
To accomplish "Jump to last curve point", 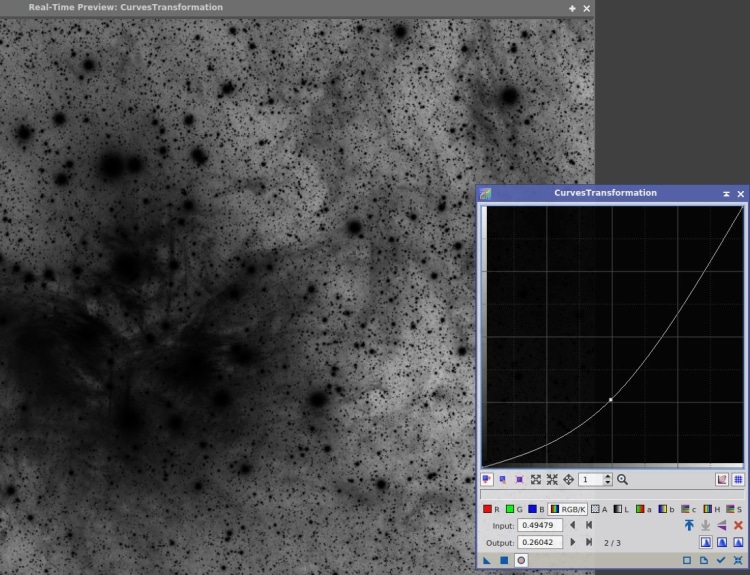I will point(589,542).
